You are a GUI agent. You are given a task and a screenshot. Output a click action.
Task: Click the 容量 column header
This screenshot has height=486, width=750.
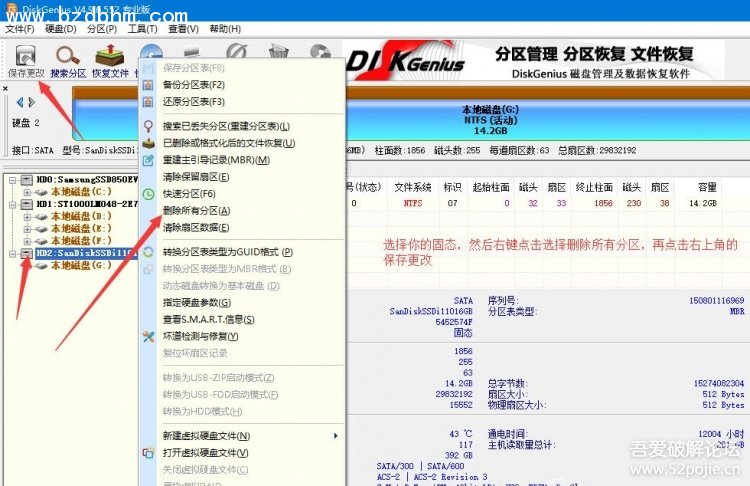[x=706, y=188]
